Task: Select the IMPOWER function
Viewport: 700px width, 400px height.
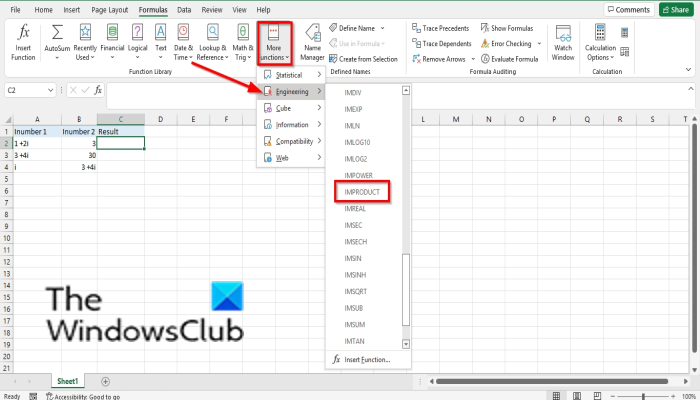Action: pyautogui.click(x=358, y=175)
